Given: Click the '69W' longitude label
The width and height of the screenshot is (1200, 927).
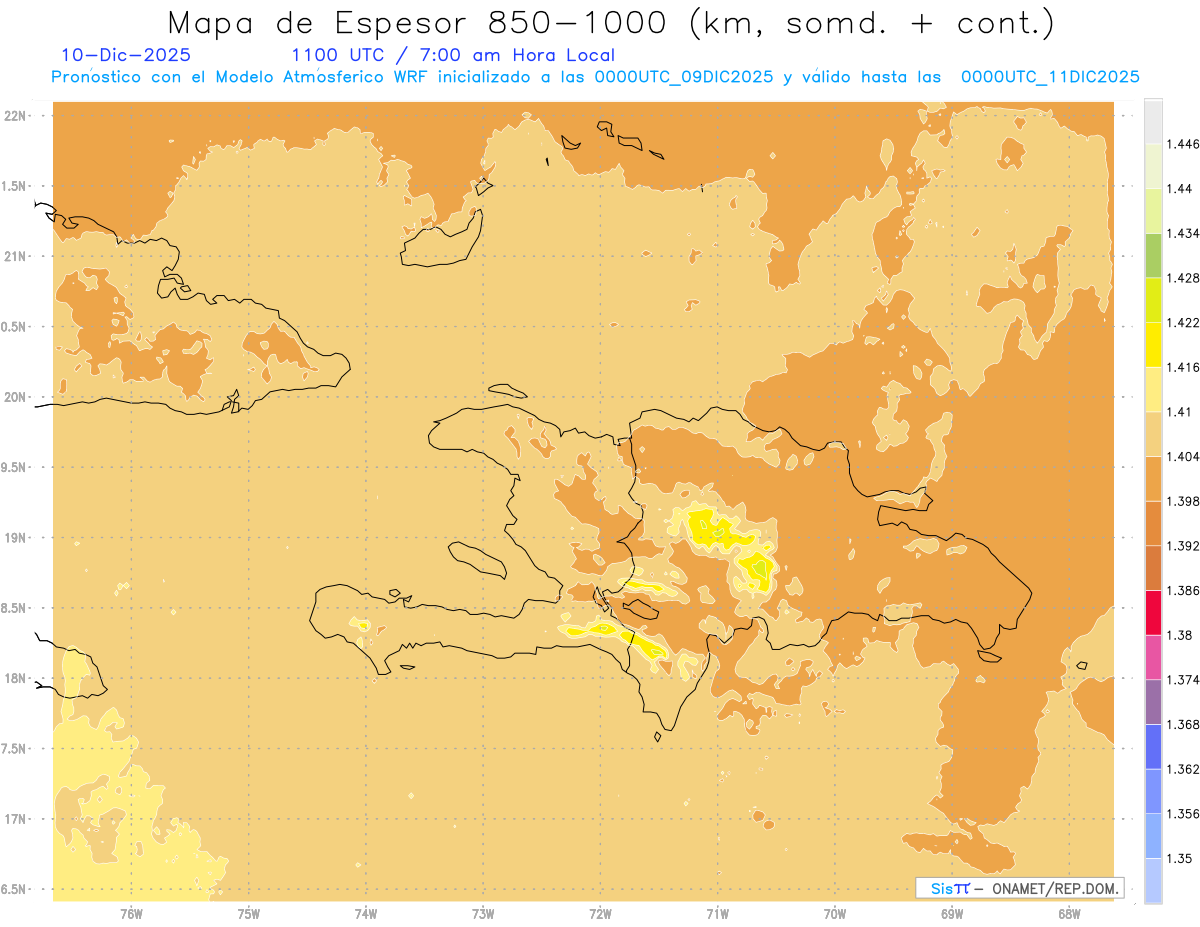Looking at the screenshot, I should (x=952, y=914).
